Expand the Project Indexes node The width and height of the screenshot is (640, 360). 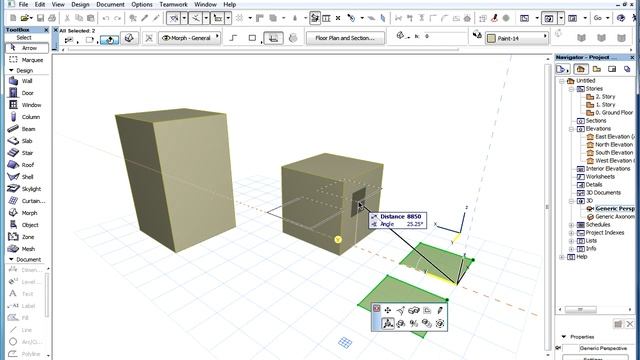pos(571,233)
